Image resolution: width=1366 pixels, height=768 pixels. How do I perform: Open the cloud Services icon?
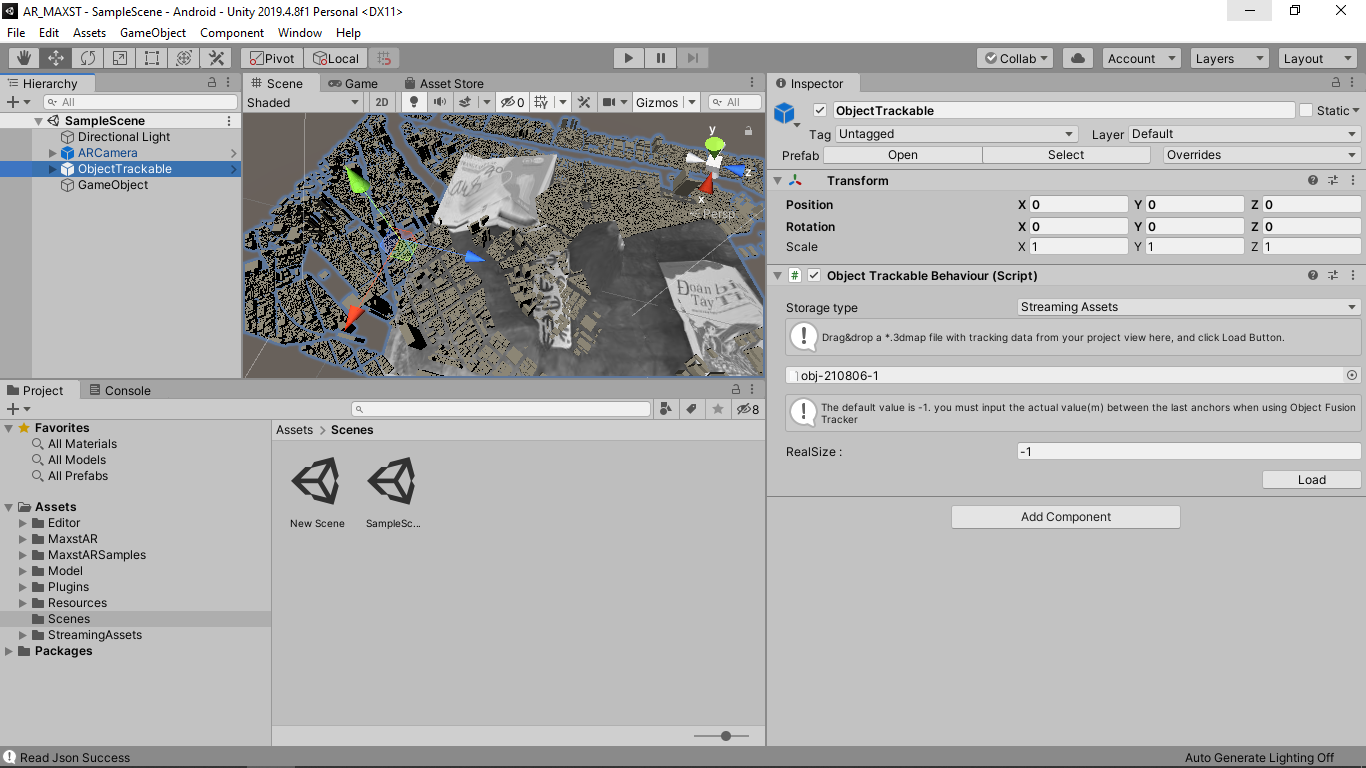(1078, 58)
